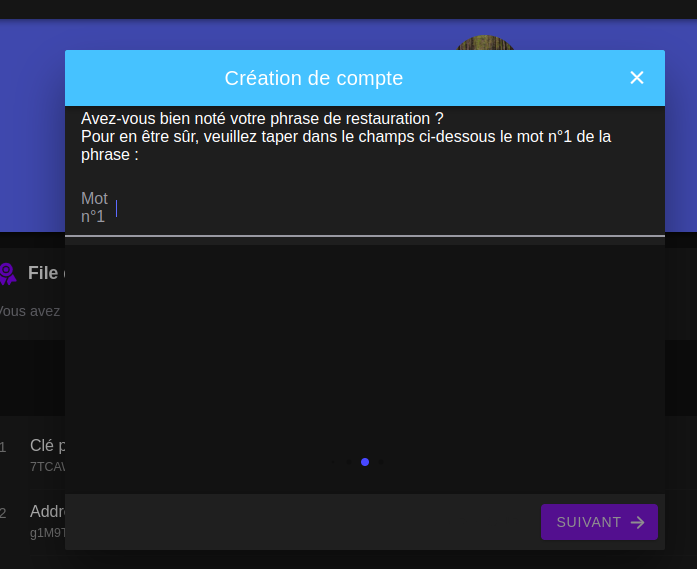
Task: Click the empty dark area above the step dot
Action: pyautogui.click(x=365, y=350)
